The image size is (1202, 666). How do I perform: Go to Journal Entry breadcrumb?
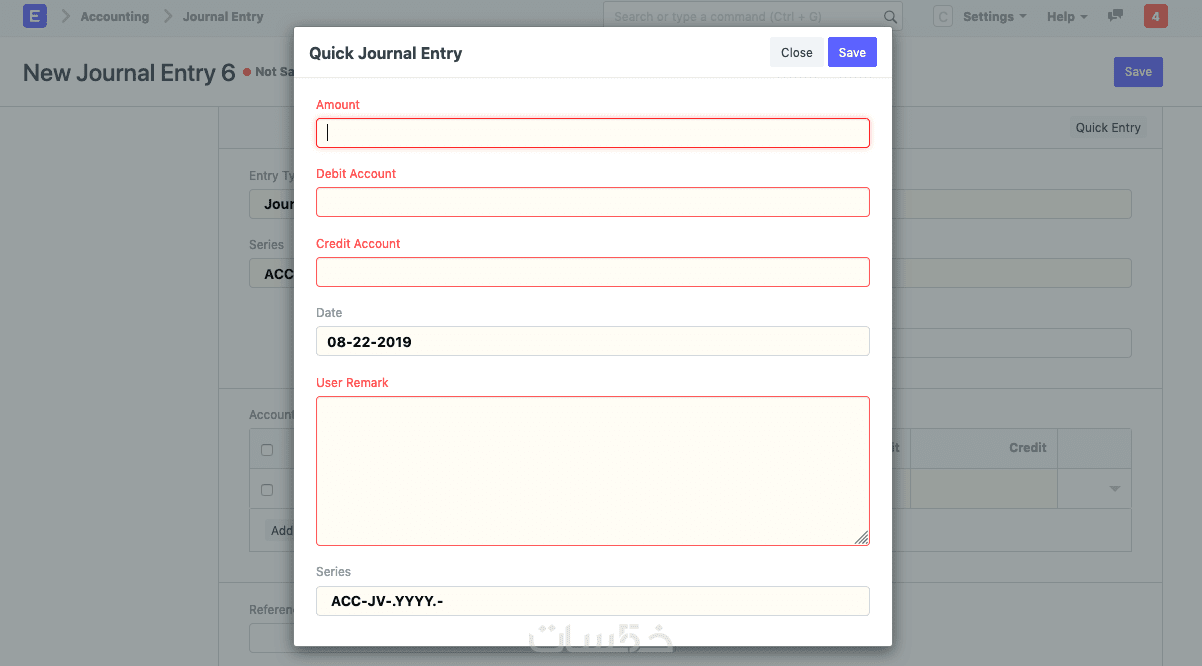[x=223, y=17]
